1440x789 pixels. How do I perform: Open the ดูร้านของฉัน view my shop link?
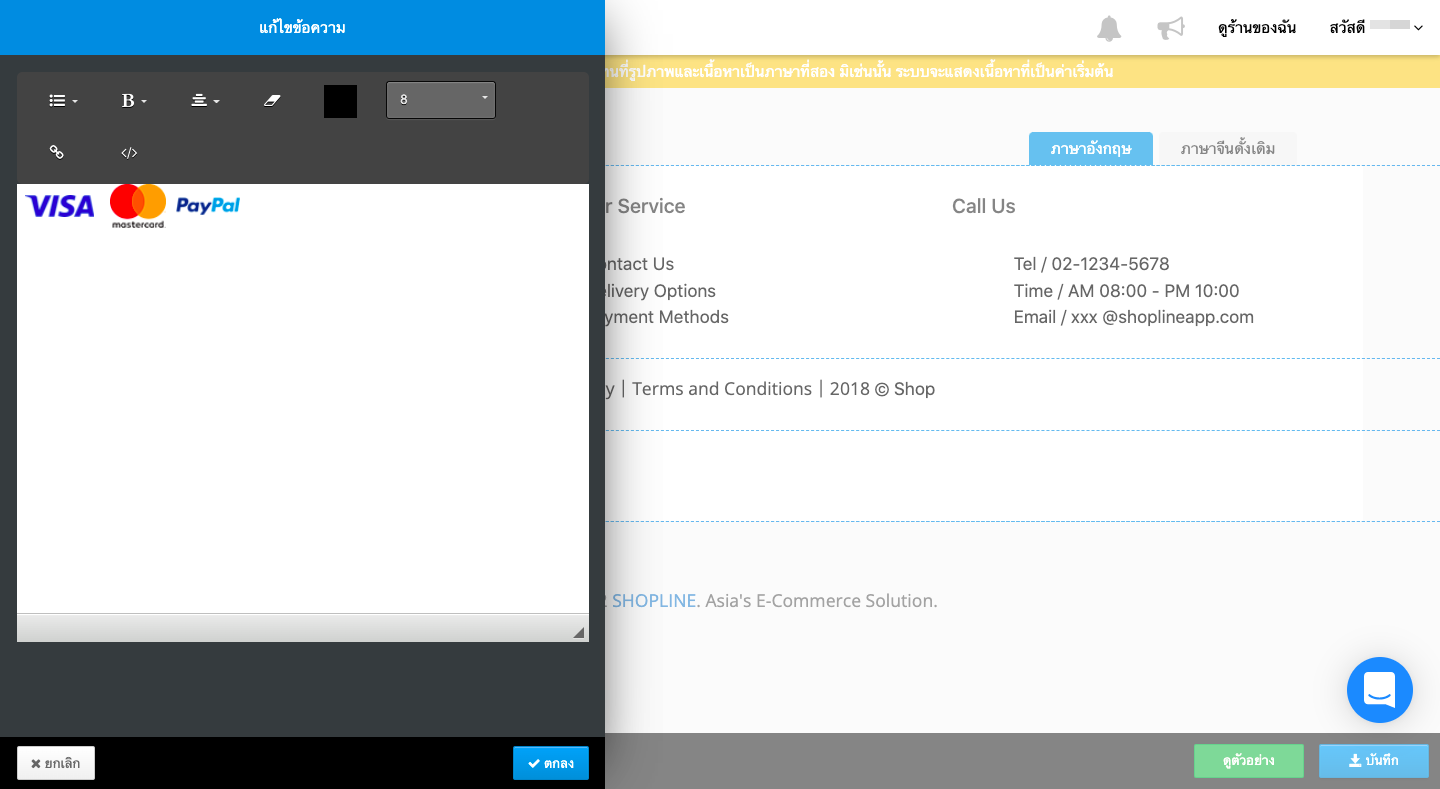[x=1257, y=28]
